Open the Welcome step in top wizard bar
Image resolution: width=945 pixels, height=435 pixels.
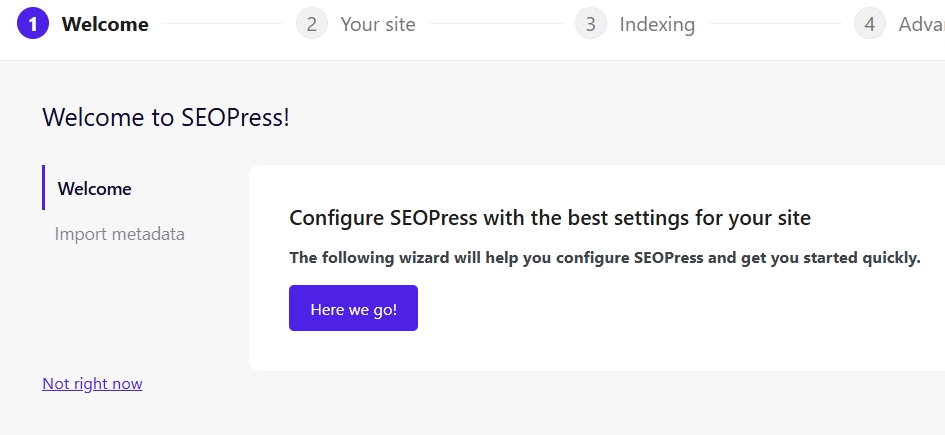[x=105, y=24]
